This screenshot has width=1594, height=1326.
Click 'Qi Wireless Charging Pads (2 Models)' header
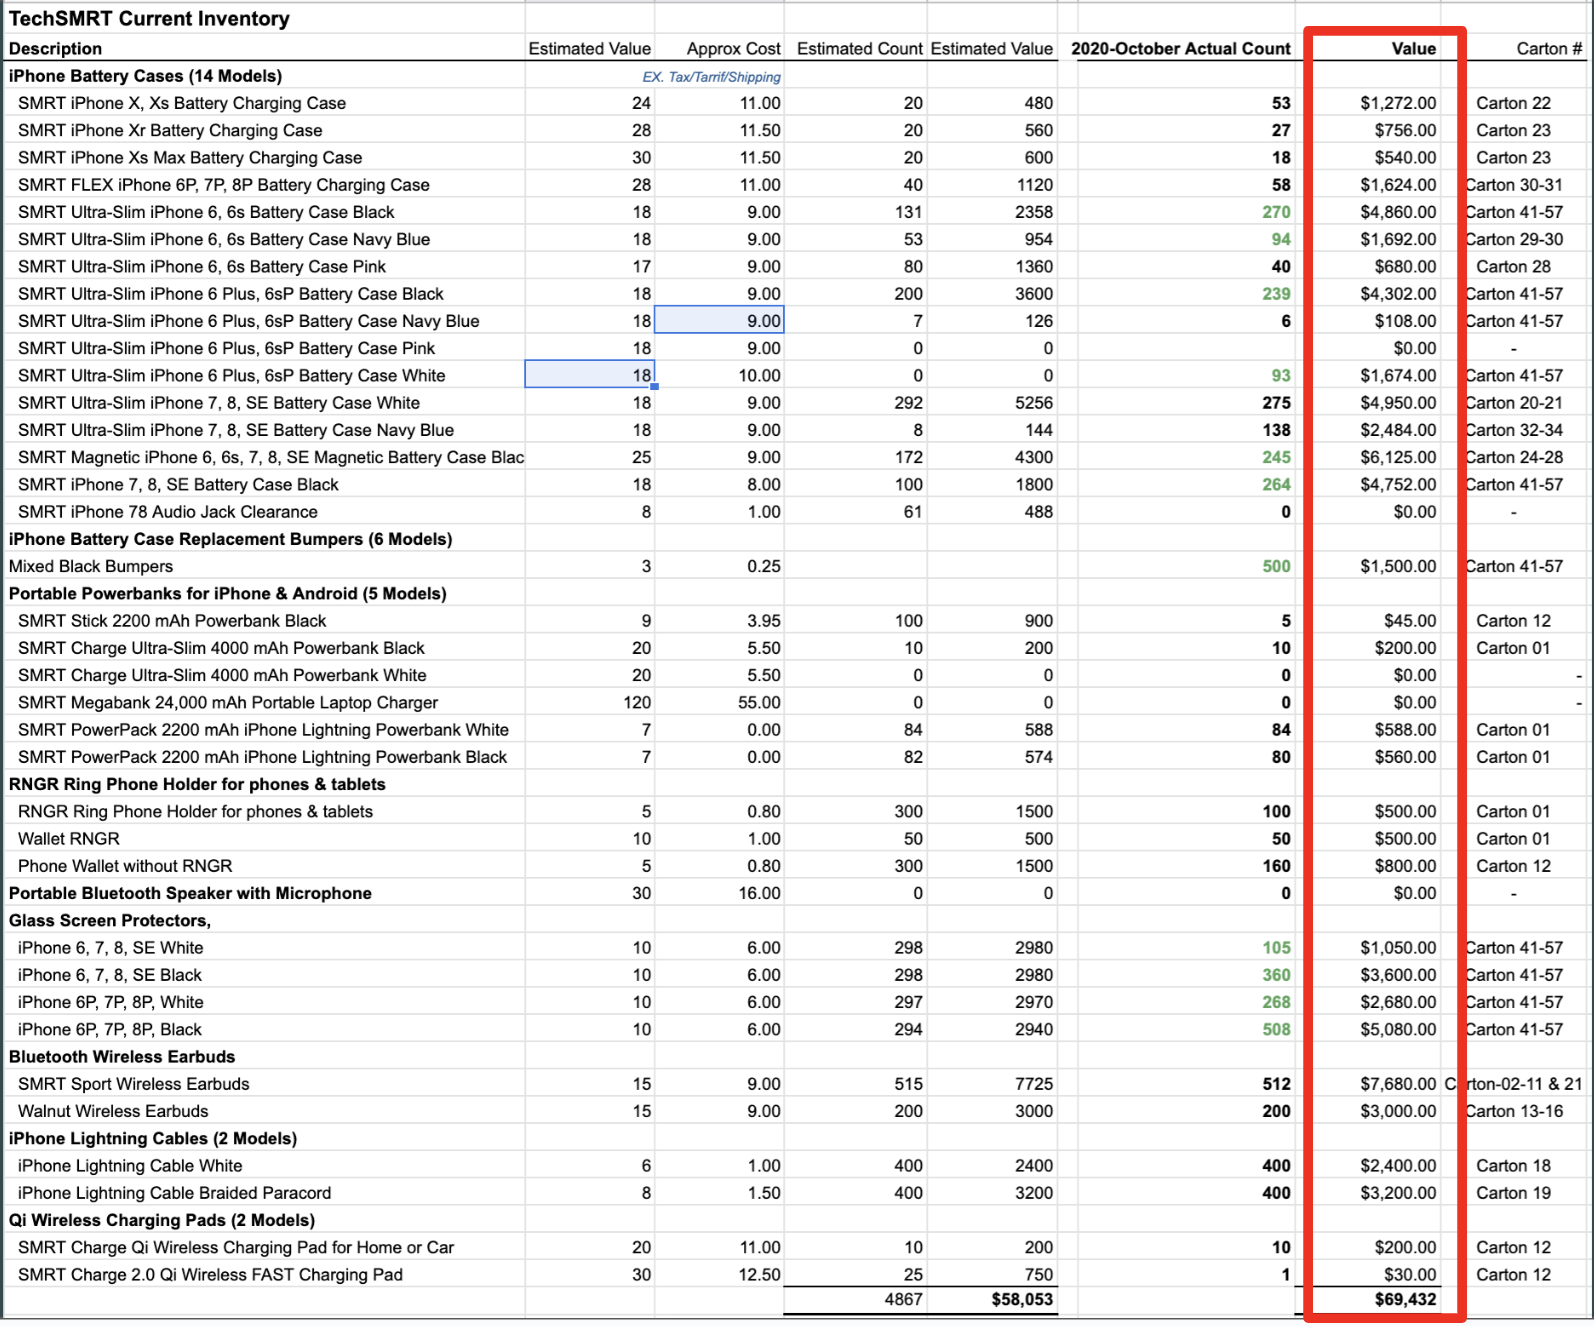point(161,1221)
